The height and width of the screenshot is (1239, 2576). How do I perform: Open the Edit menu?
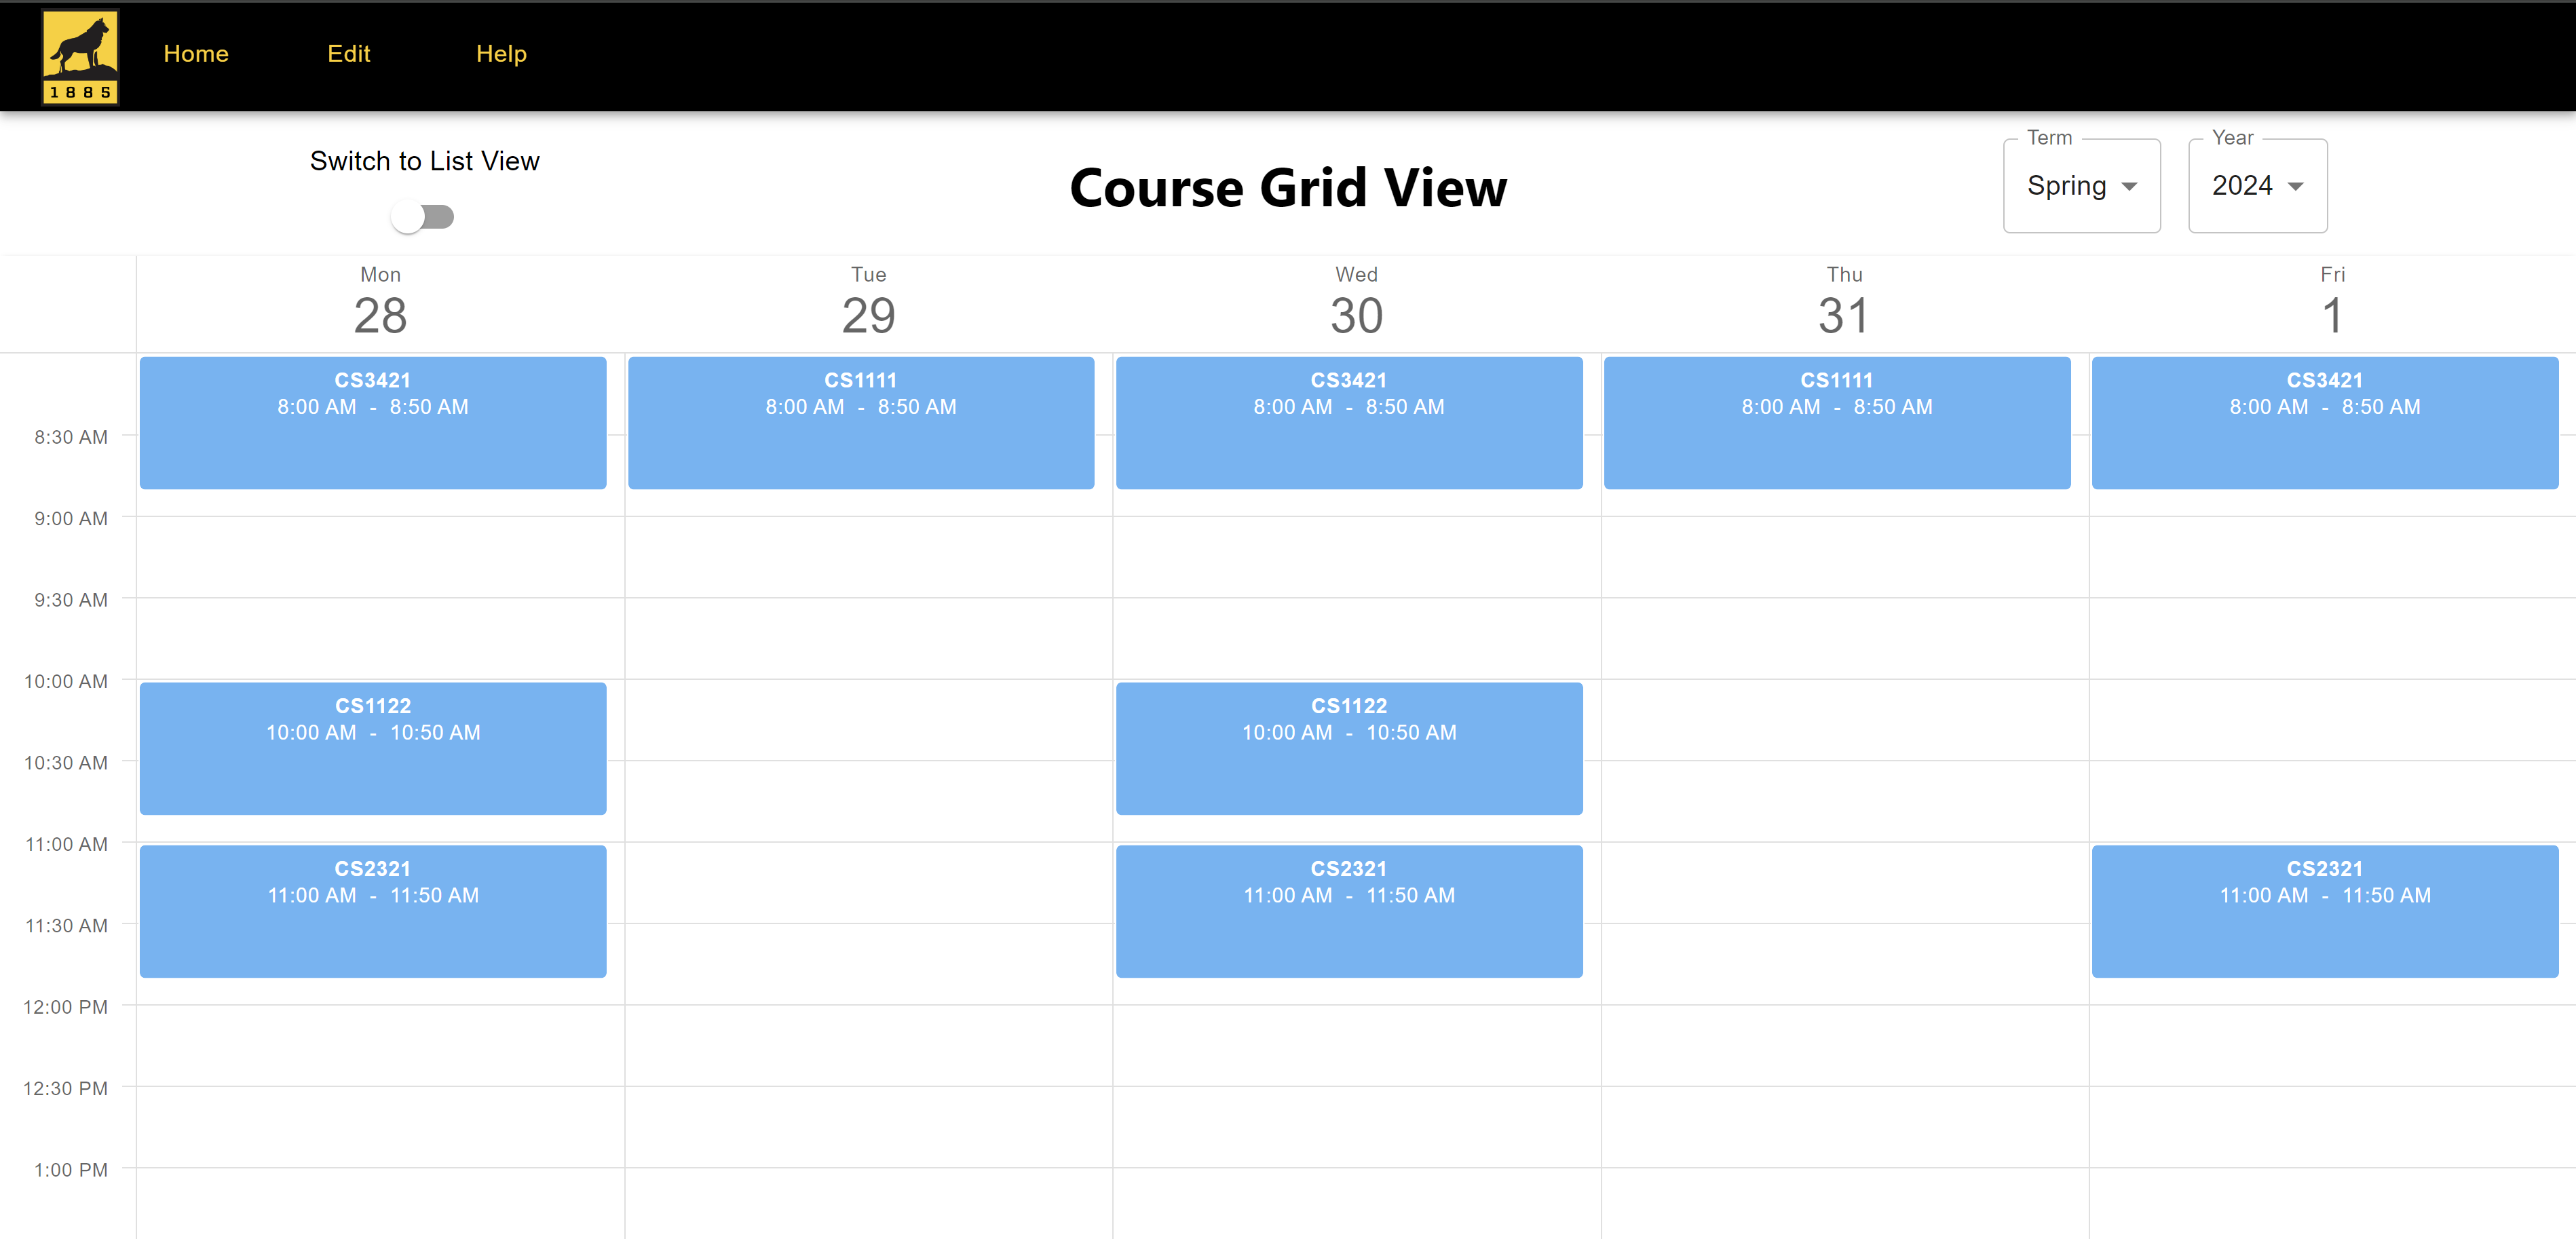coord(348,54)
